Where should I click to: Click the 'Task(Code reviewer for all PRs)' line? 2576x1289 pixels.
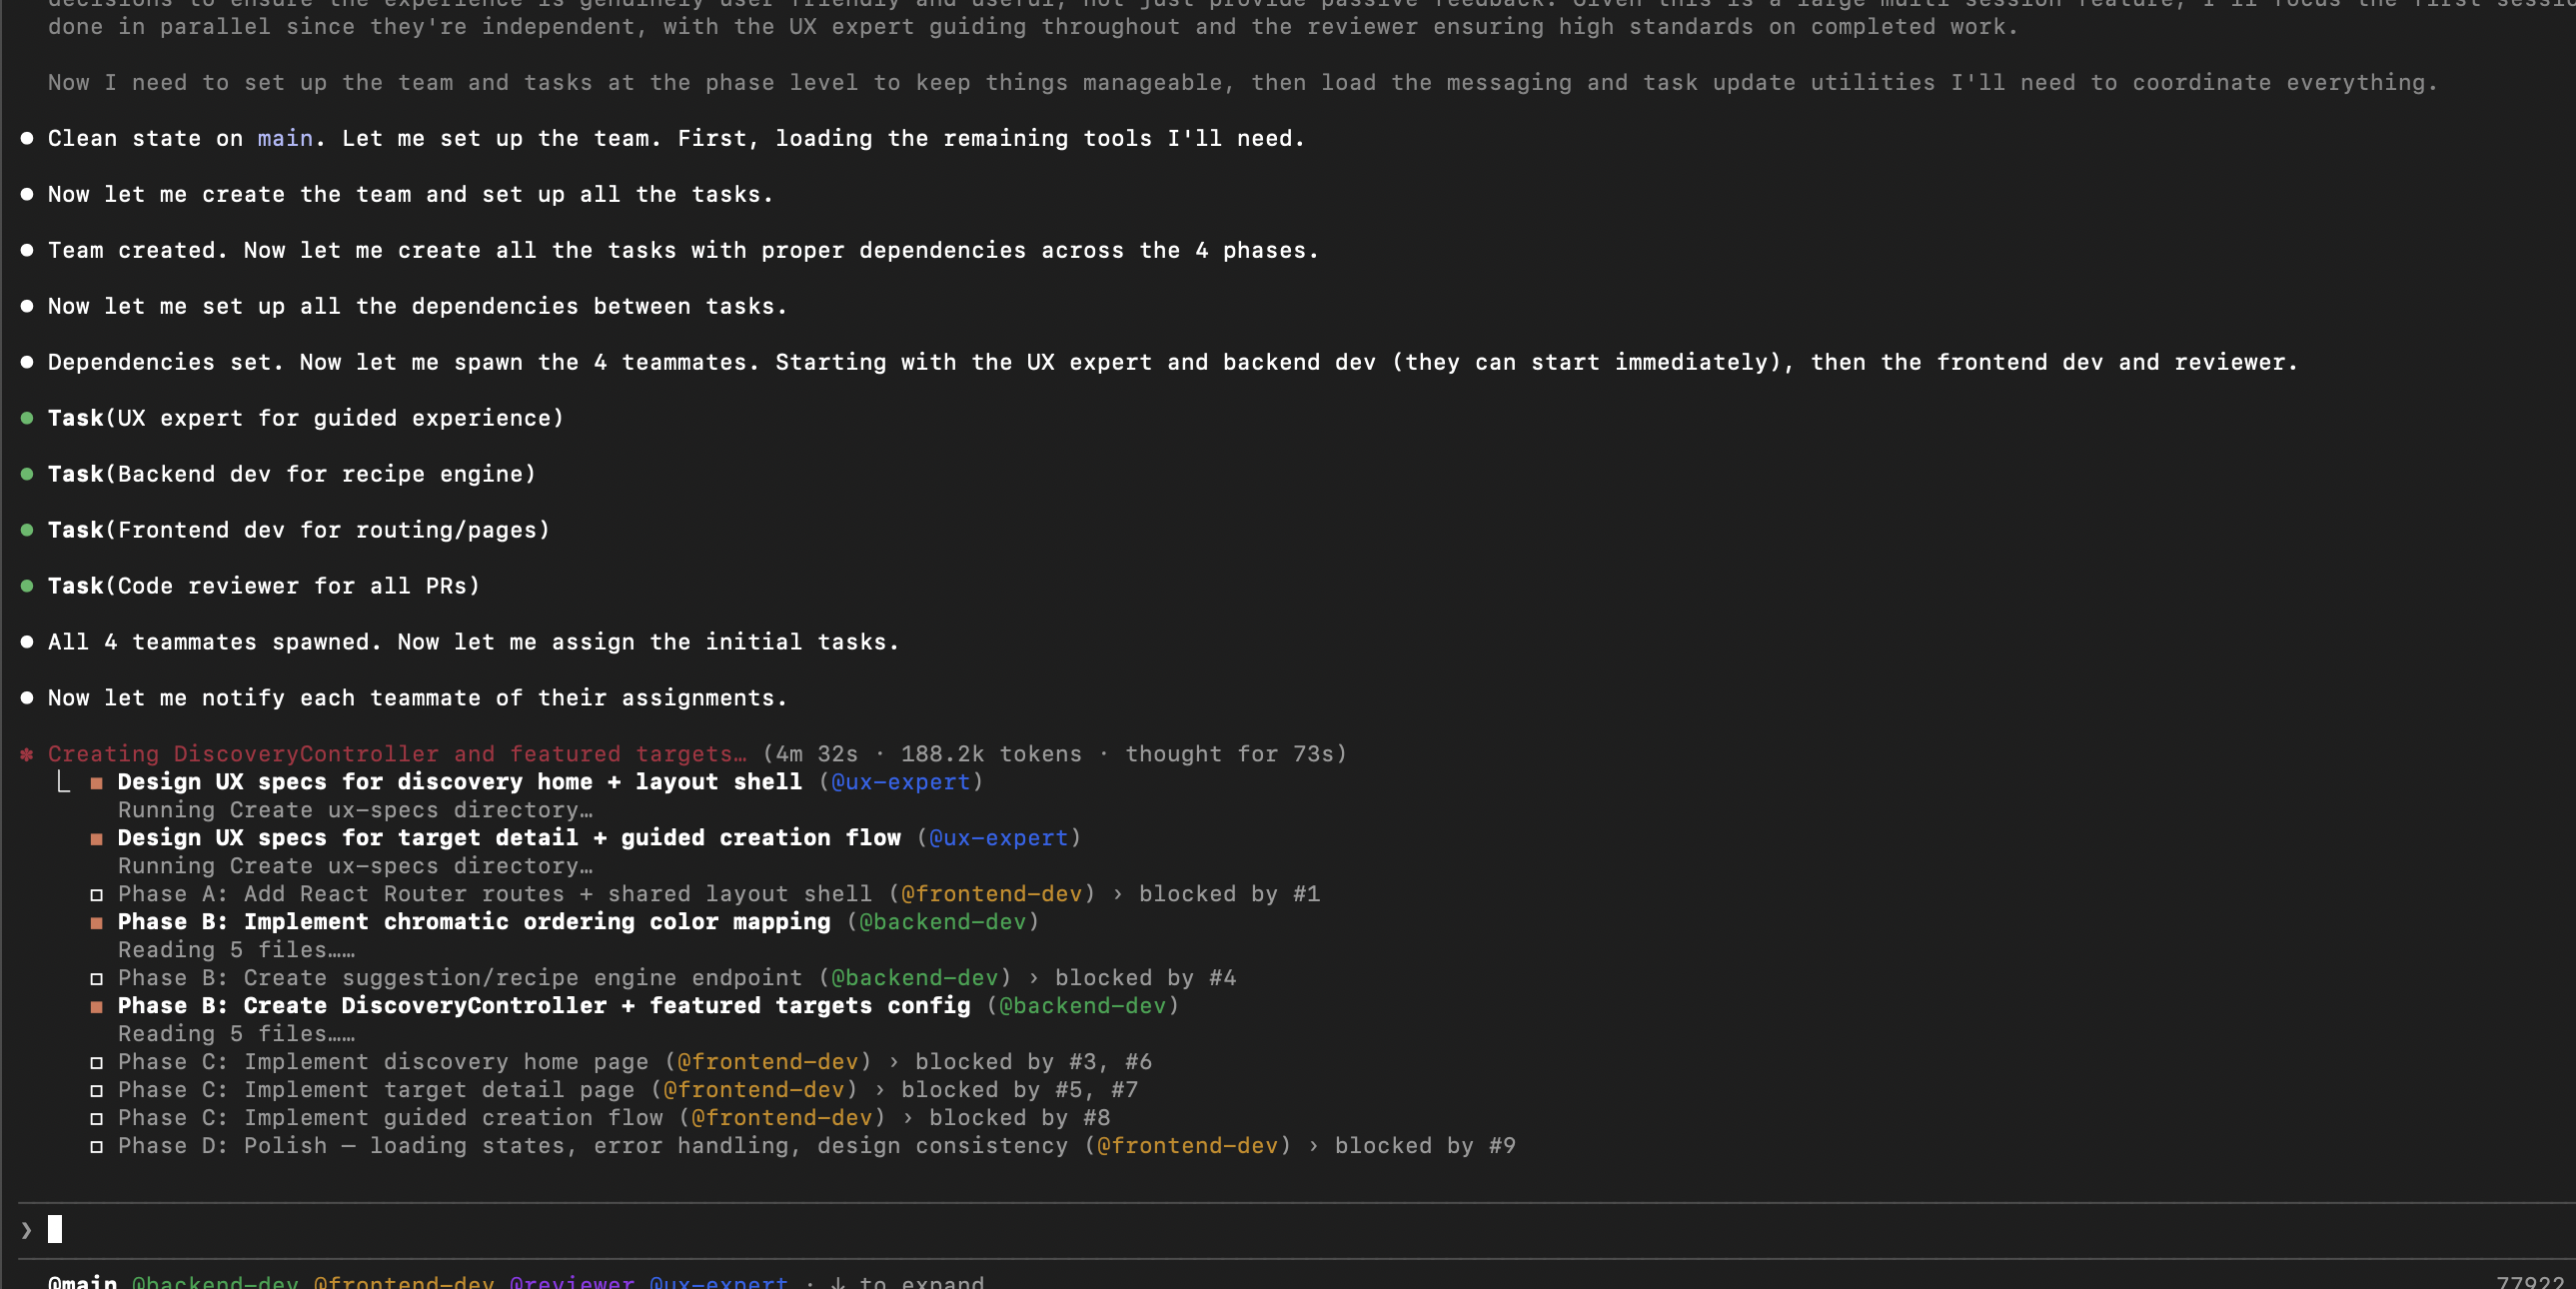tap(264, 586)
